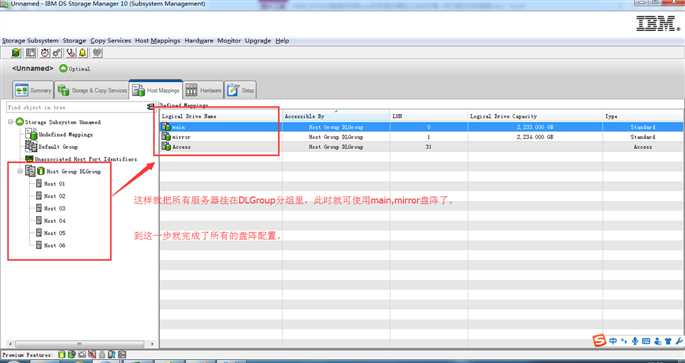Click the red Sogou S input icon
This screenshot has height=363, width=685.
[599, 340]
